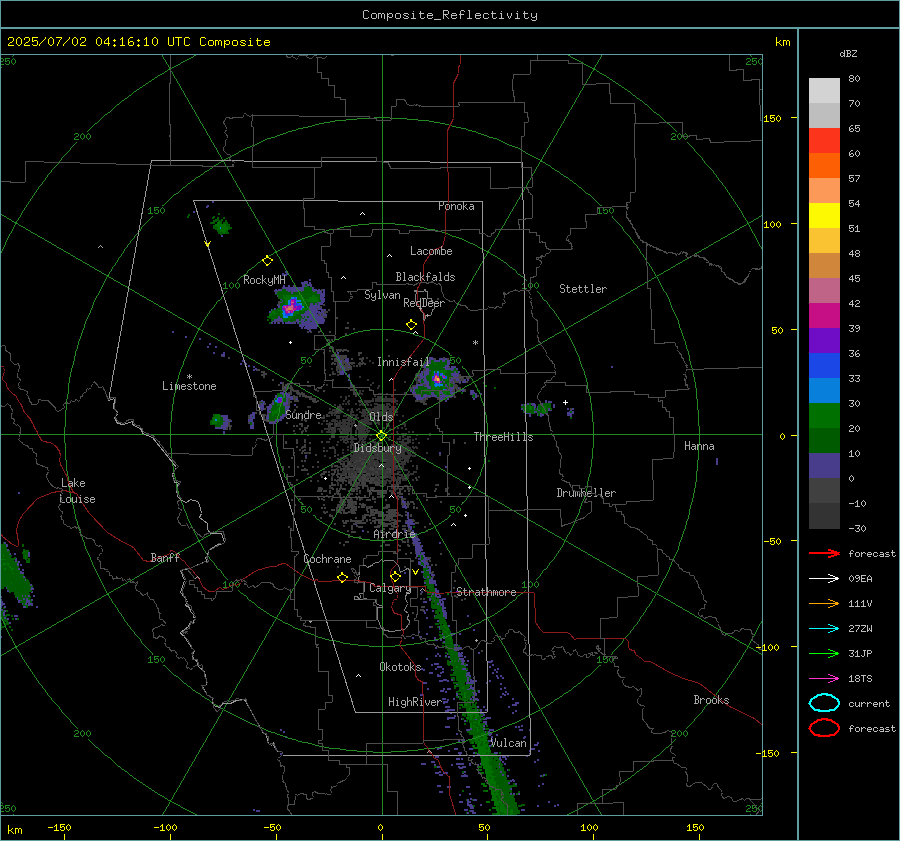Click the storm cell core southeast of RockyMH
This screenshot has width=900, height=841.
[291, 307]
